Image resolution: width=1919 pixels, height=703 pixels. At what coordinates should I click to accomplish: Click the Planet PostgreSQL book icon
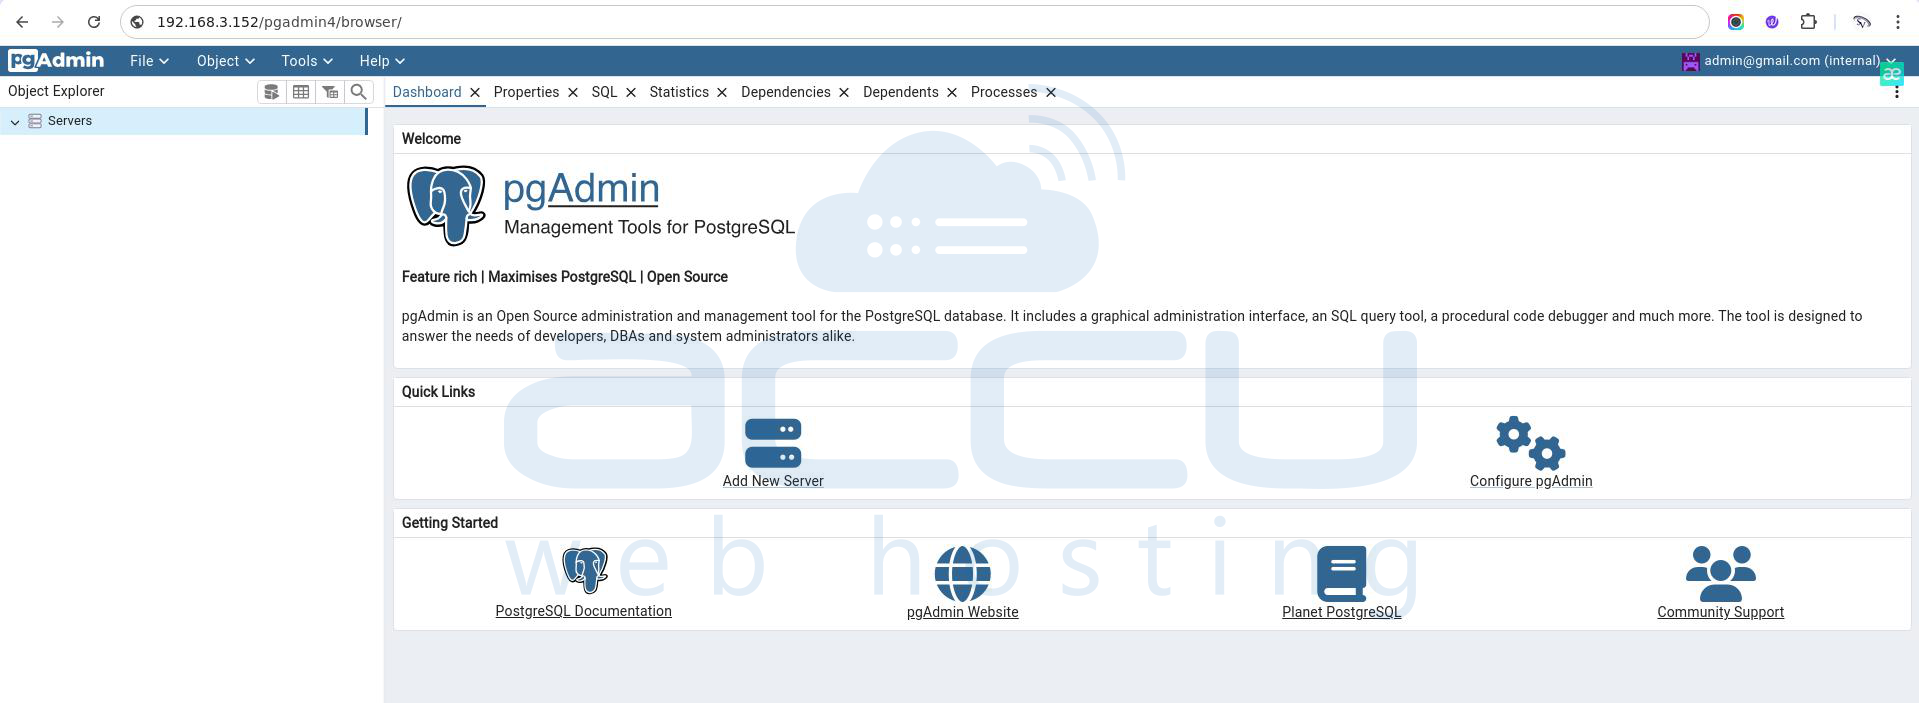tap(1341, 573)
